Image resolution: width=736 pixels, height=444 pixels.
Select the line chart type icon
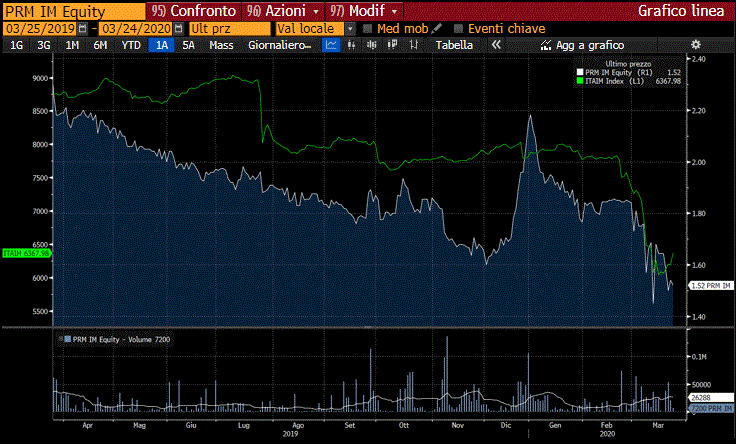coord(331,45)
